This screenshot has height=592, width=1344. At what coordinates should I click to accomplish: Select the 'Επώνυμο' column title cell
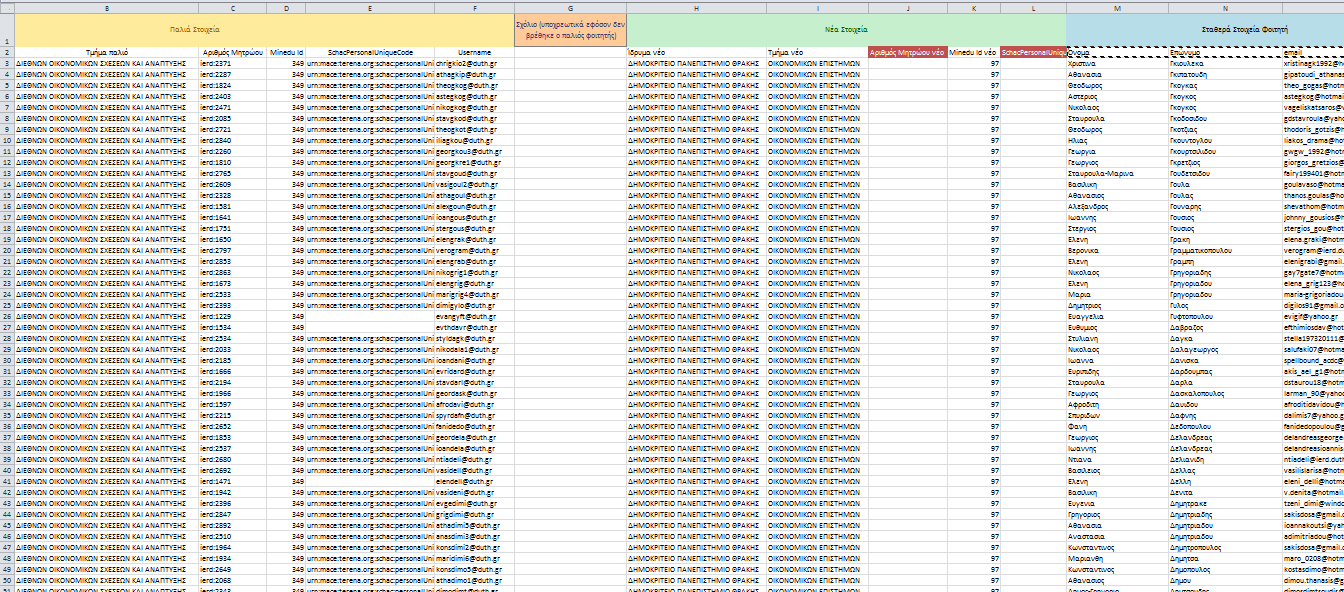[x=1225, y=51]
